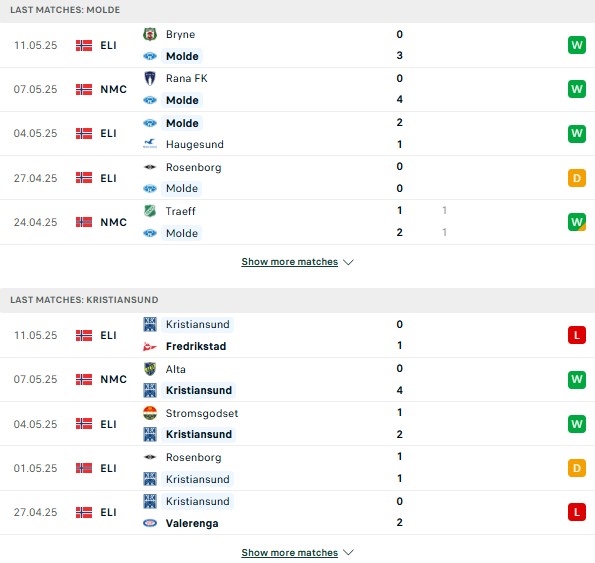The image size is (595, 563).
Task: Open the 24.04.25 Traeff vs Molde match row
Action: pos(298,222)
